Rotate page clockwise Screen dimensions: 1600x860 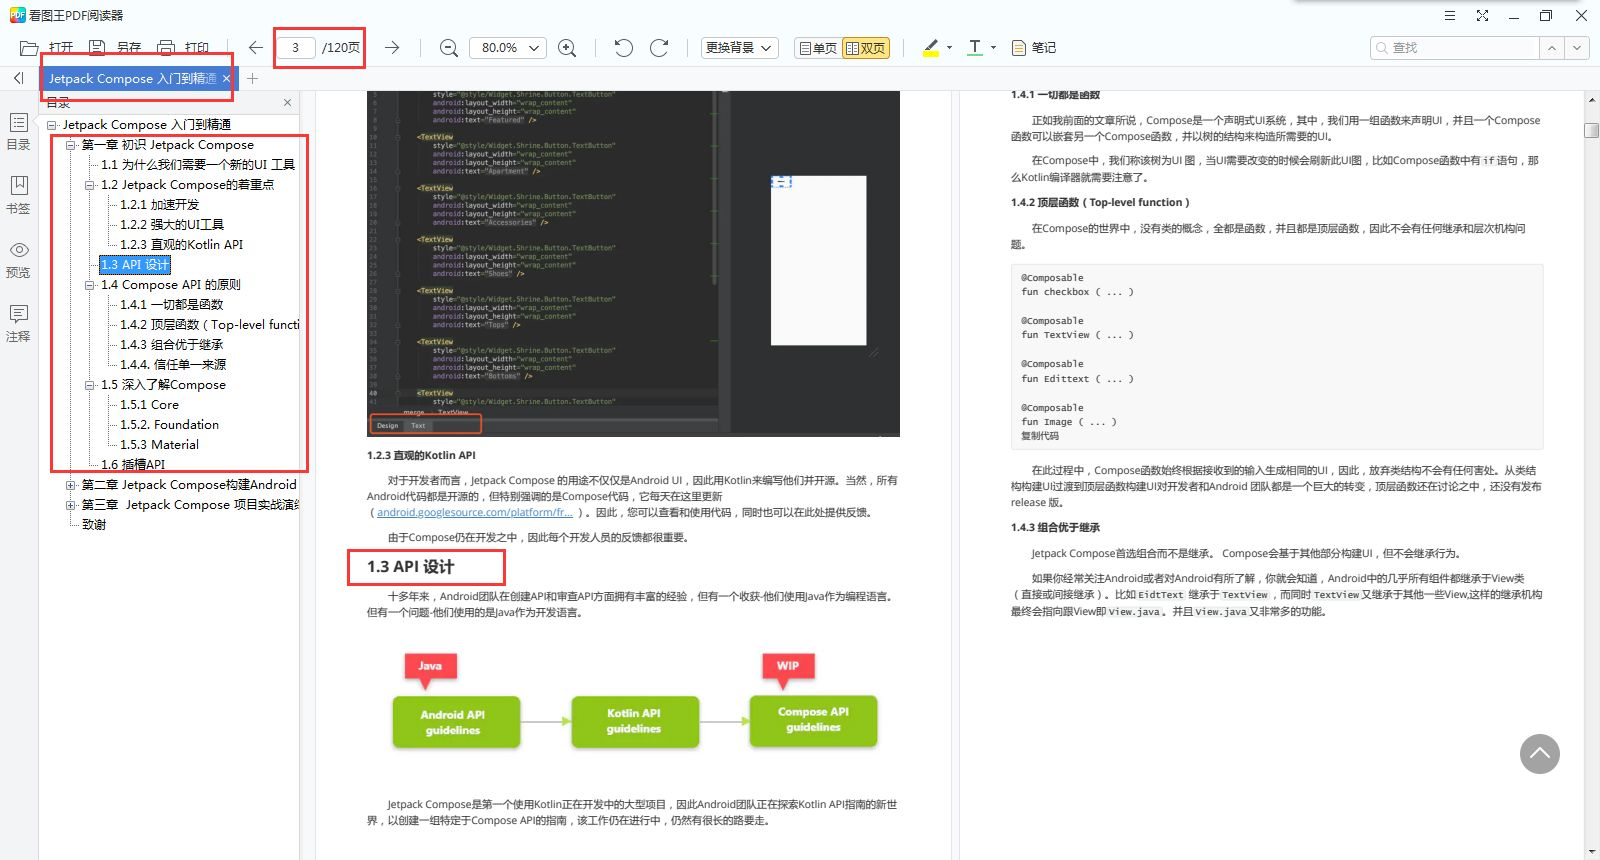coord(659,47)
